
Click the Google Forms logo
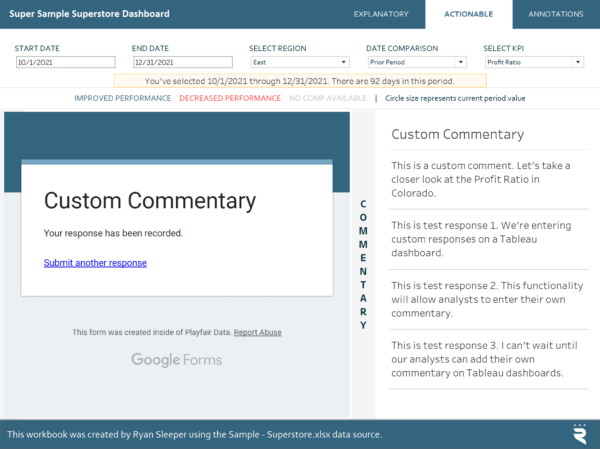point(176,360)
